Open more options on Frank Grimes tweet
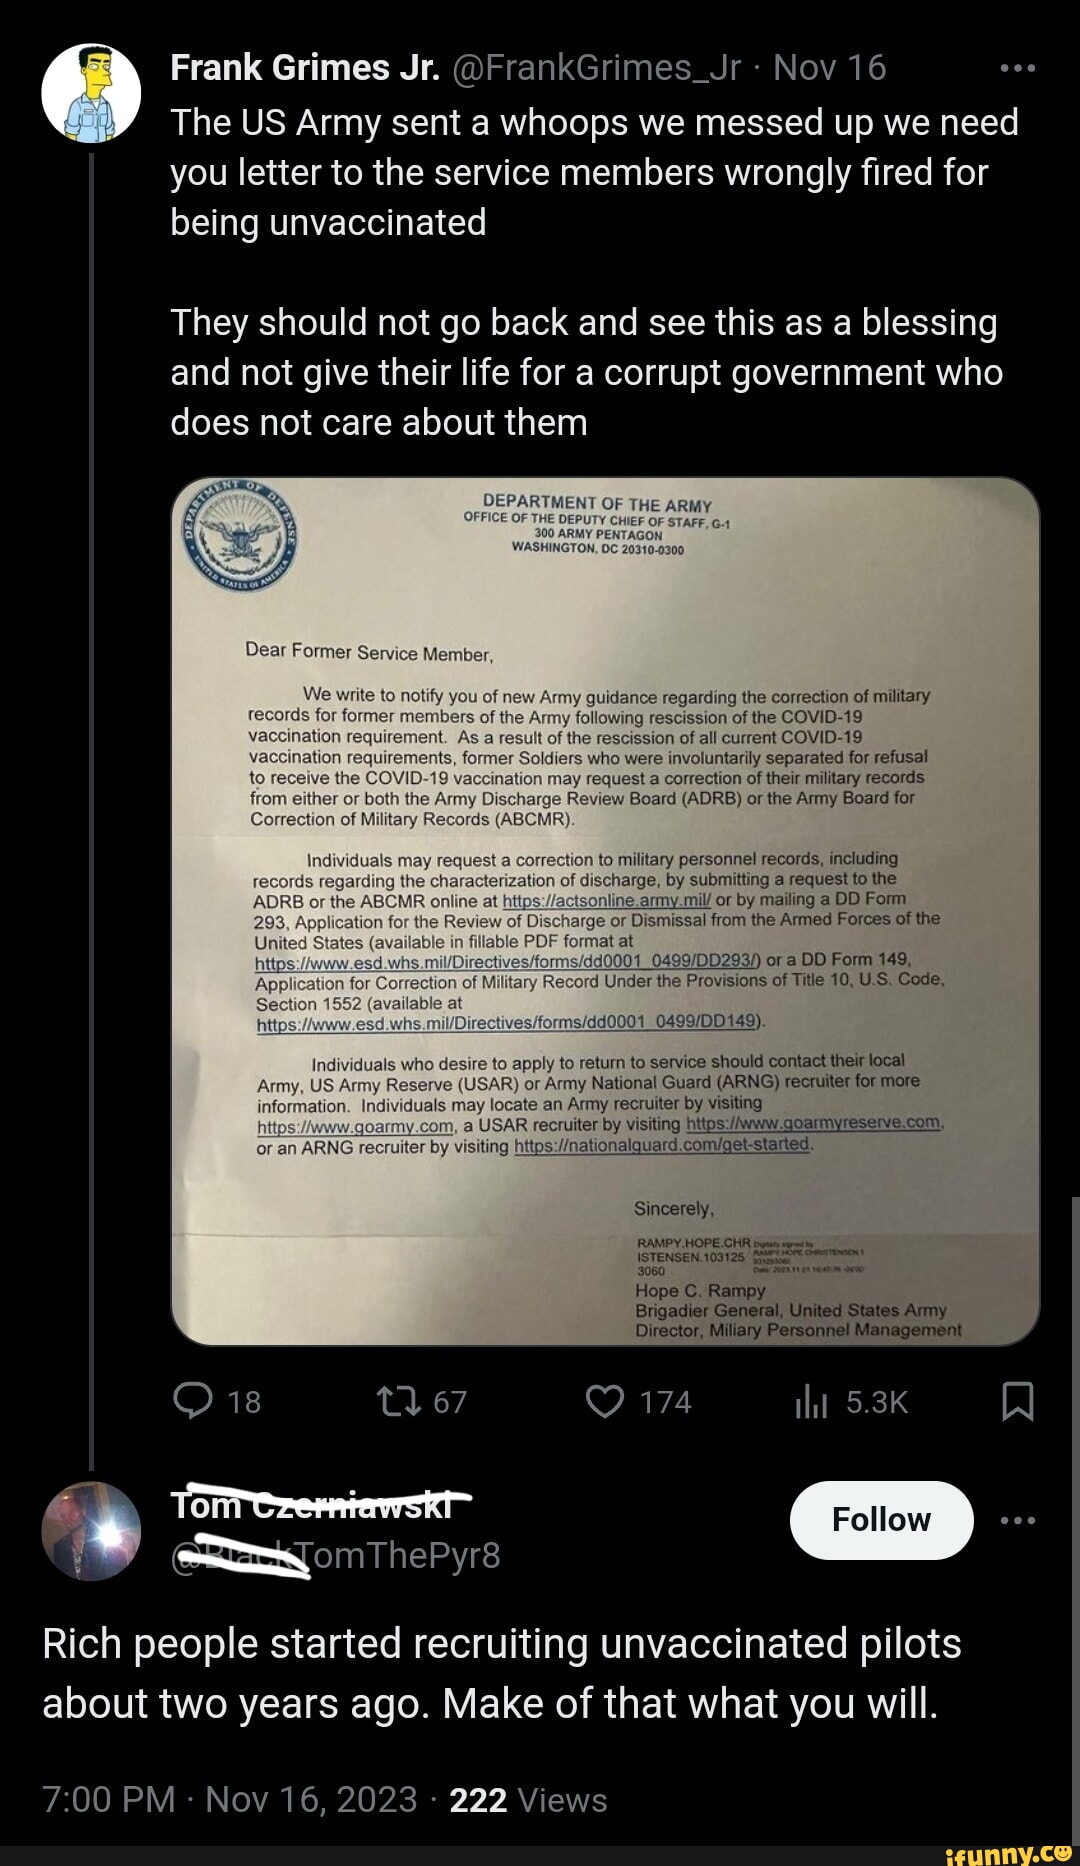 click(x=1017, y=68)
